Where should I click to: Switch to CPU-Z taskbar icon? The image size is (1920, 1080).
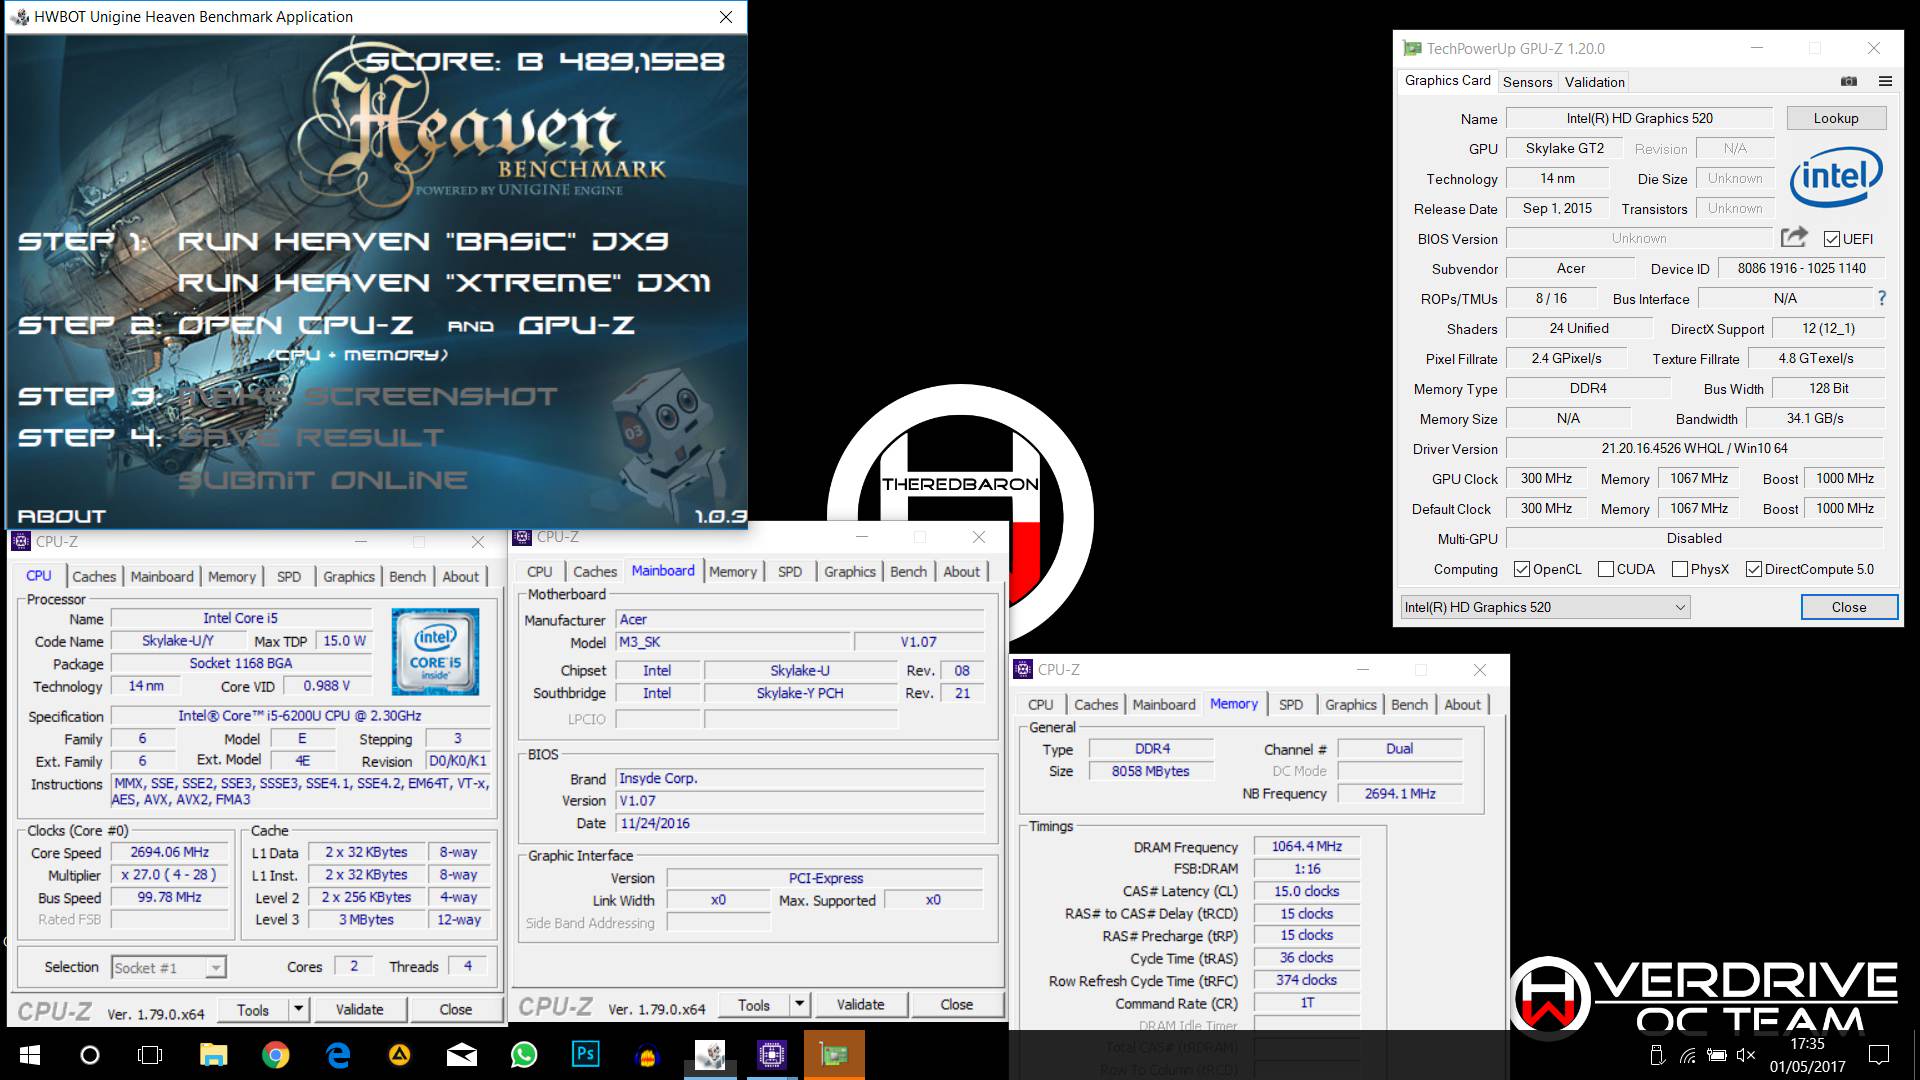pyautogui.click(x=771, y=1054)
